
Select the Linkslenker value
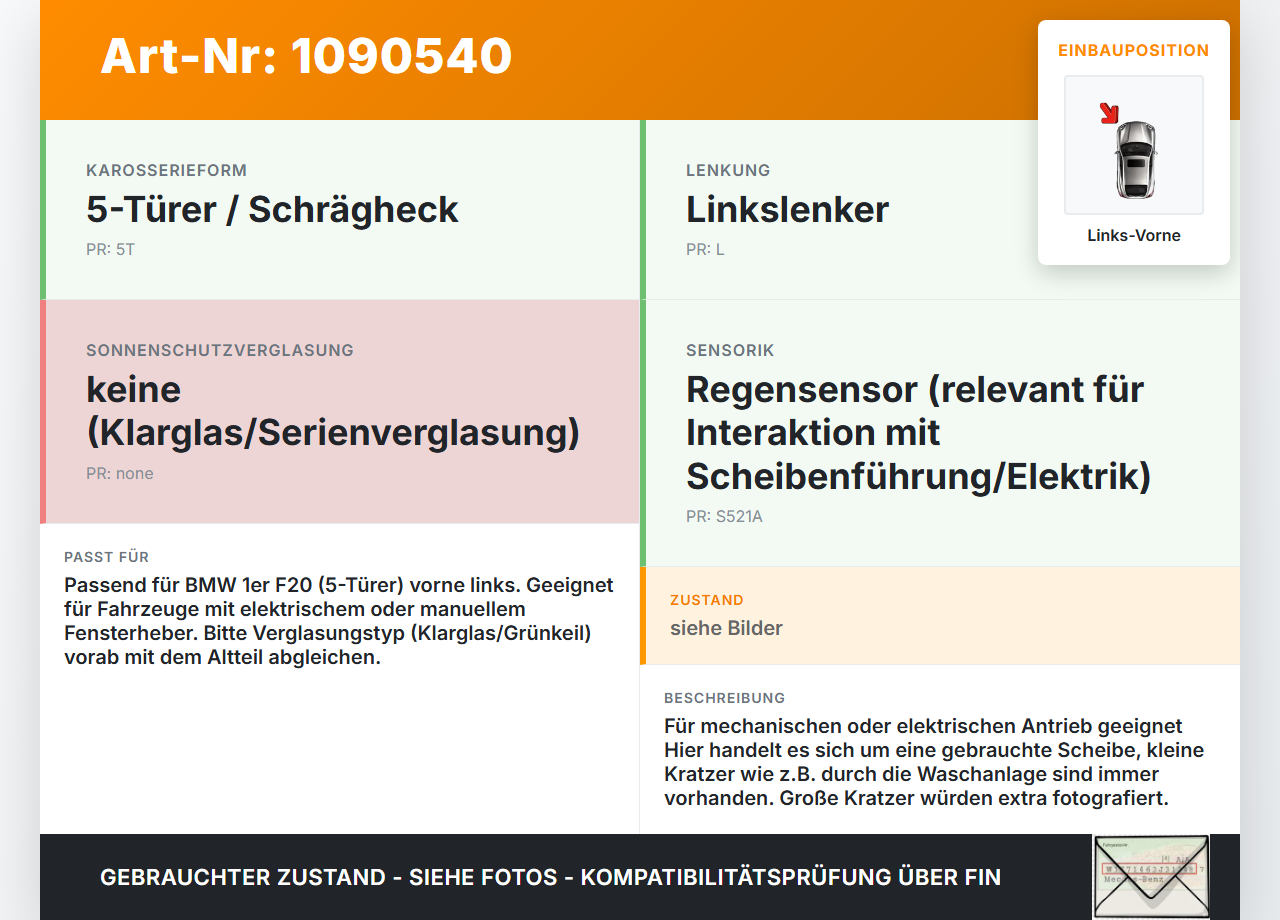click(x=787, y=209)
